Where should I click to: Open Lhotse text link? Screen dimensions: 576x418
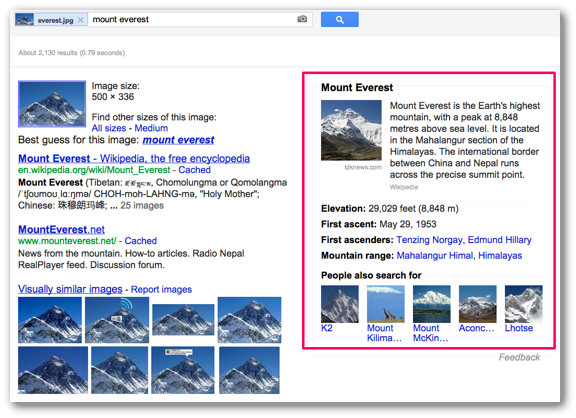click(519, 328)
